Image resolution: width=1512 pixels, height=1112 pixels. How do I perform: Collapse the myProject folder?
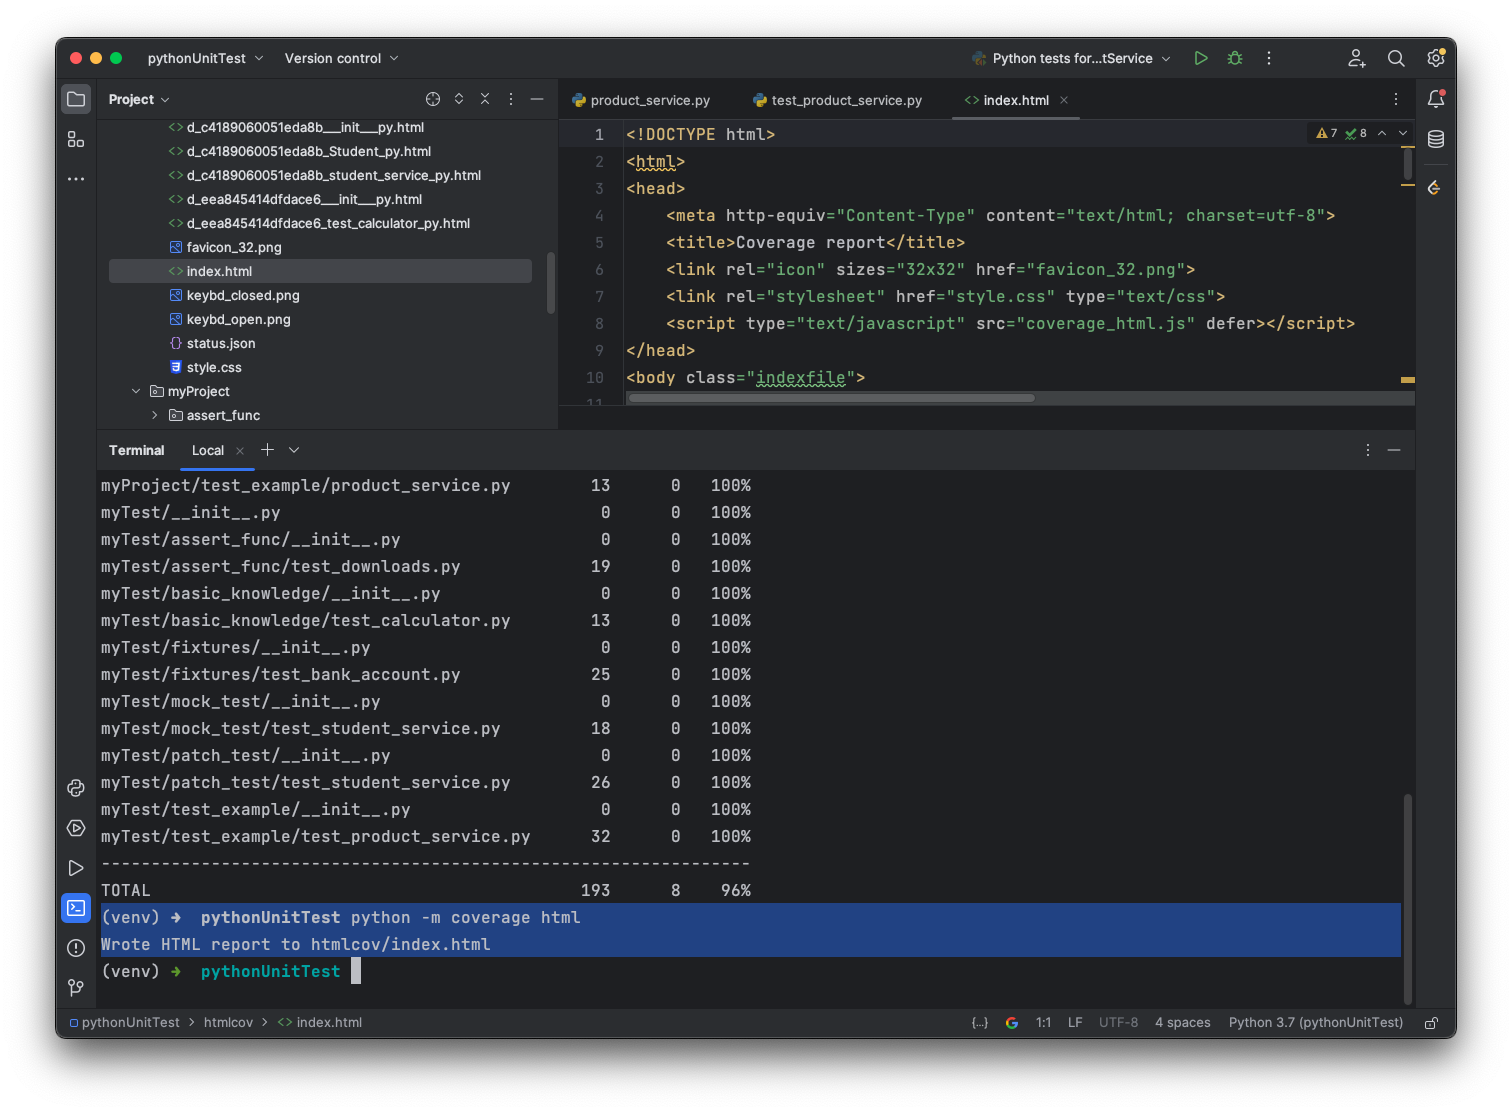pos(136,391)
